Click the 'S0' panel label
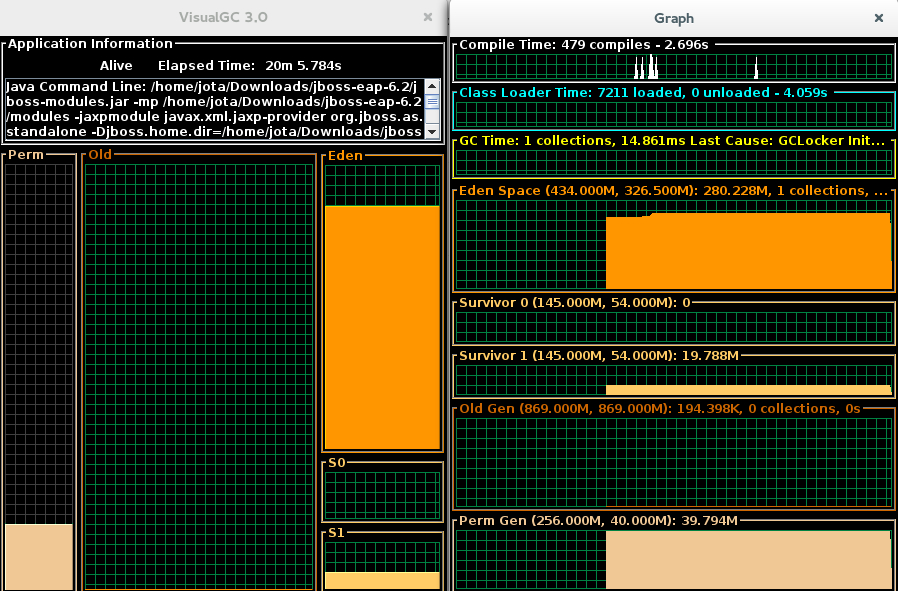The image size is (898, 591). coord(337,463)
